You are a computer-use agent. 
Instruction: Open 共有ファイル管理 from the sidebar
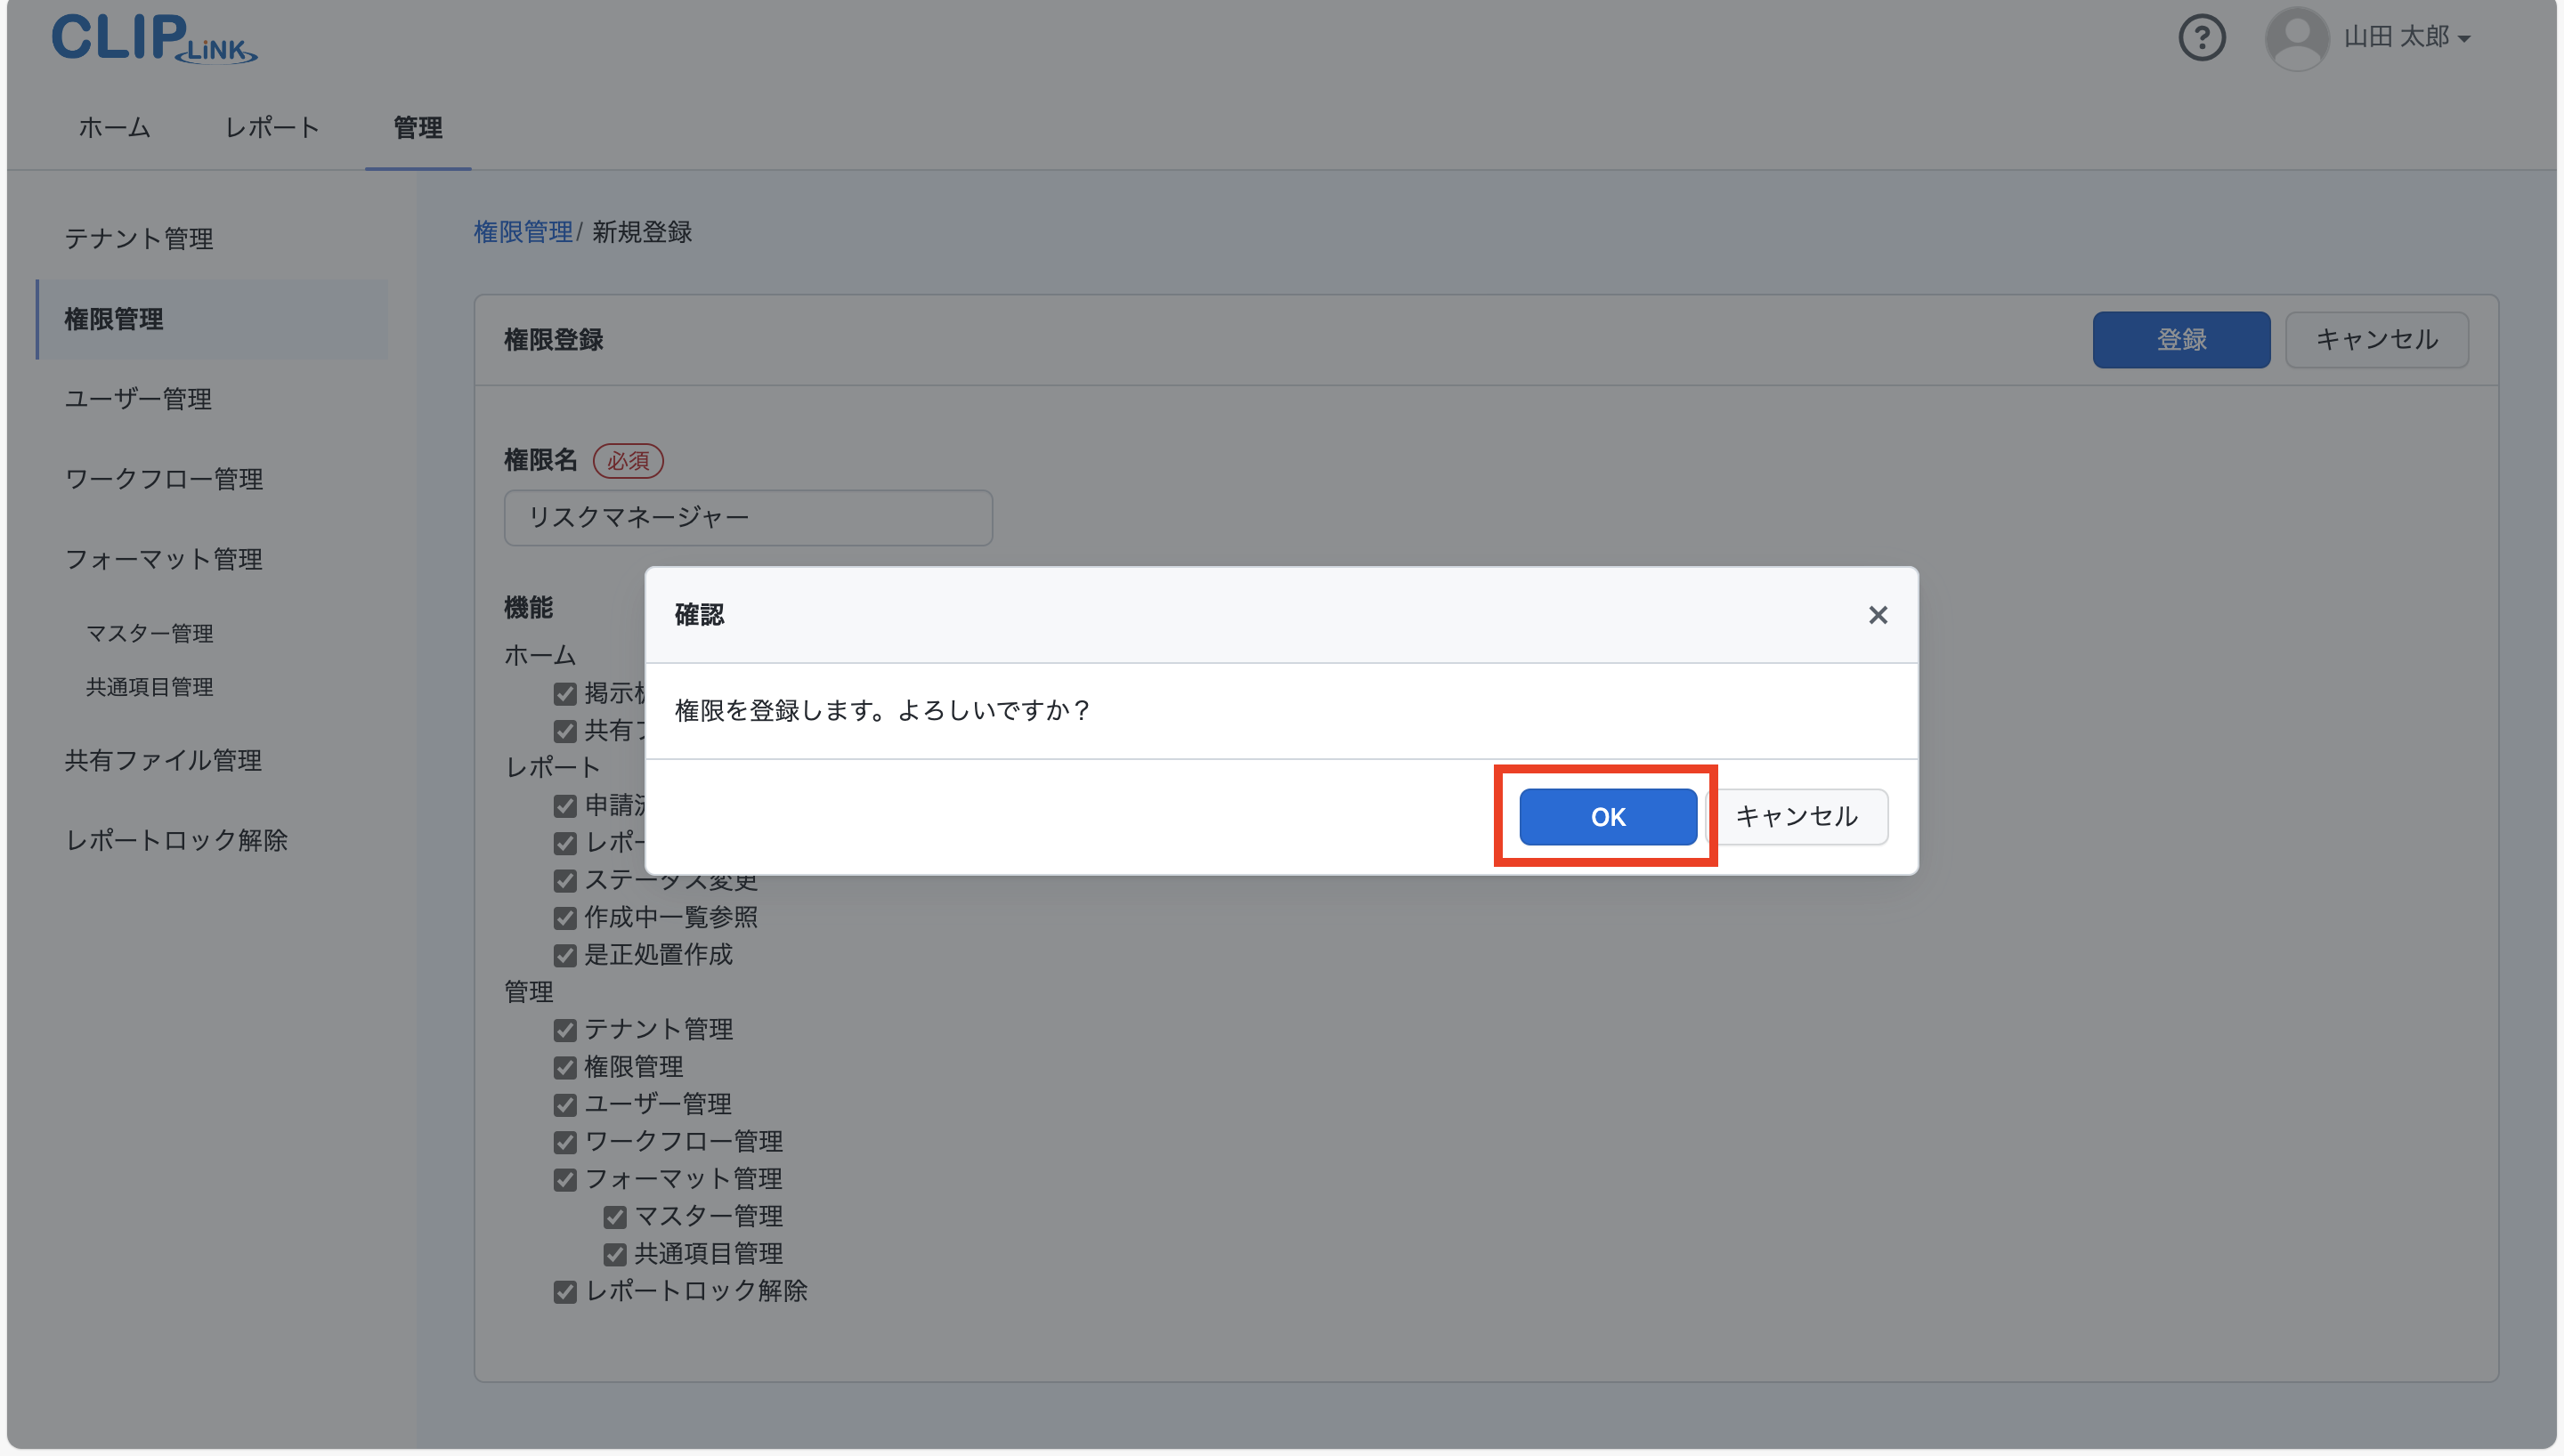tap(163, 760)
